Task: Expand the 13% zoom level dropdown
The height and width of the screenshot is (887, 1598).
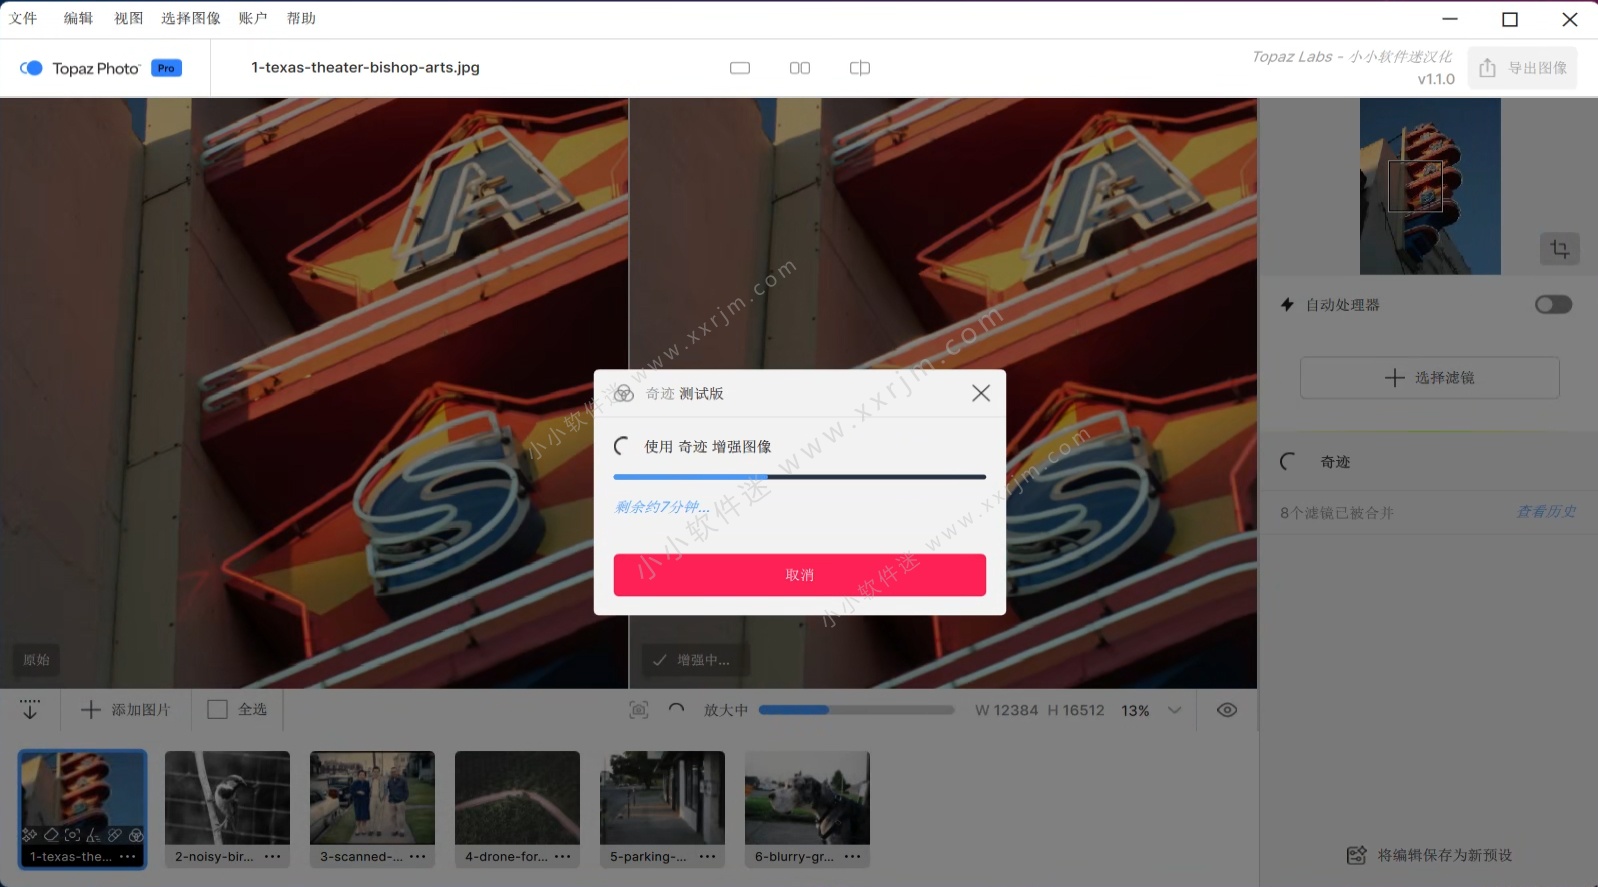Action: (1175, 710)
